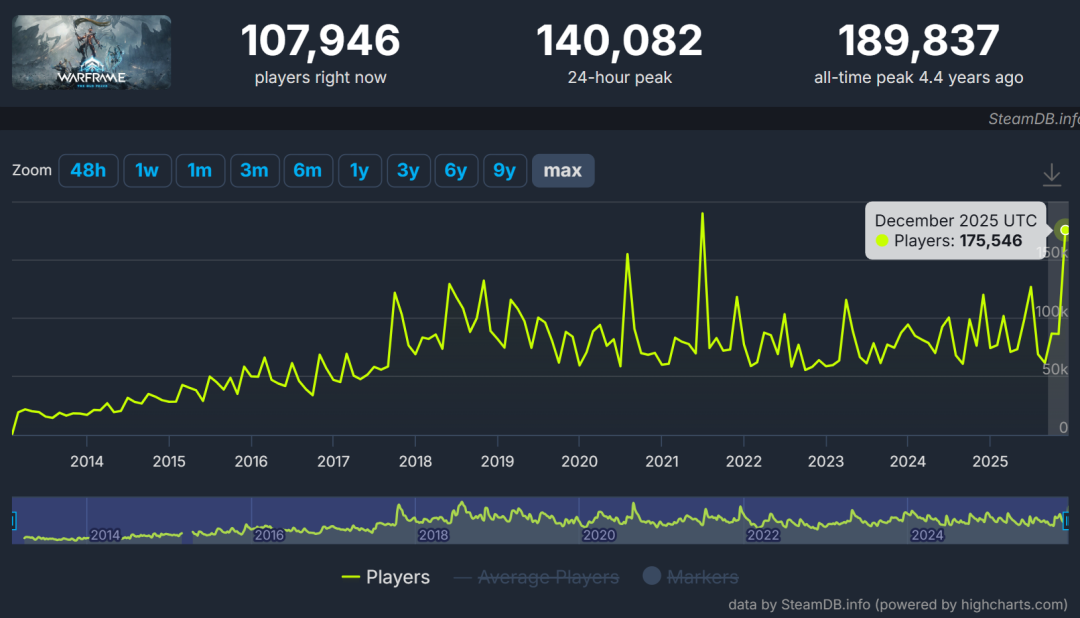Show the Average Players series
The width and height of the screenshot is (1080, 618).
[x=536, y=577]
